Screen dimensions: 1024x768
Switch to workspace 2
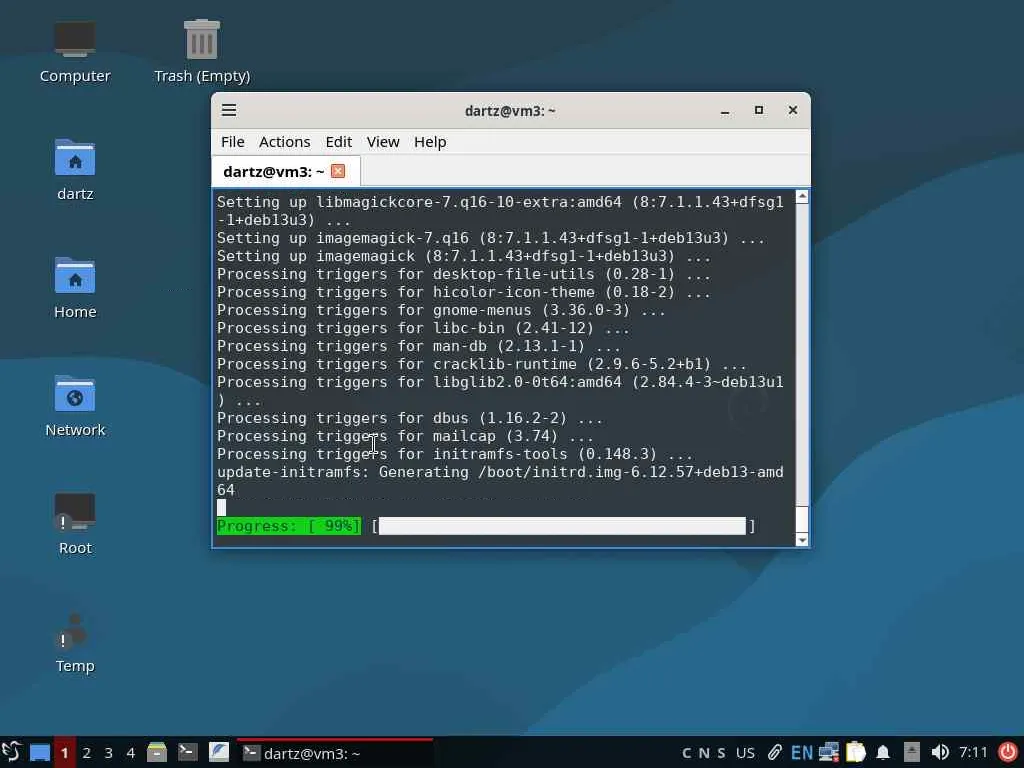(x=86, y=752)
